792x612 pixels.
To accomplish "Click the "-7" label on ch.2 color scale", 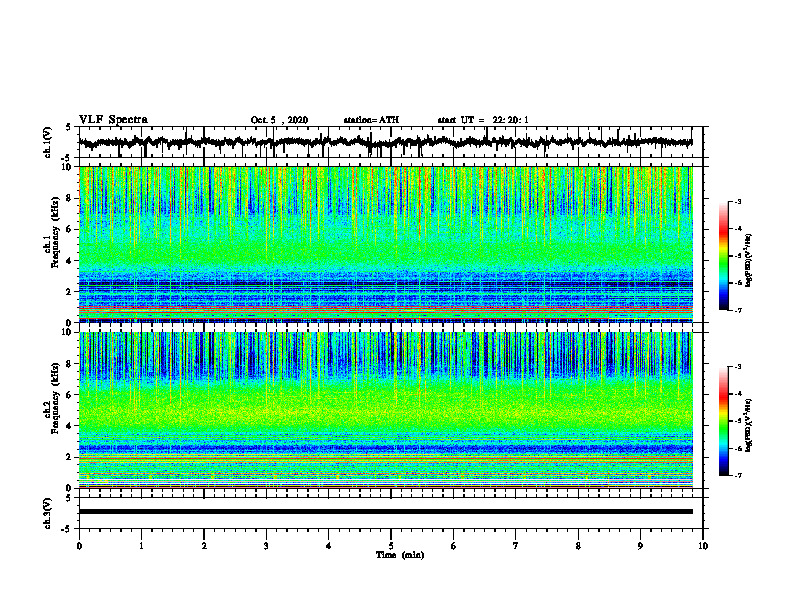I will 737,476.
